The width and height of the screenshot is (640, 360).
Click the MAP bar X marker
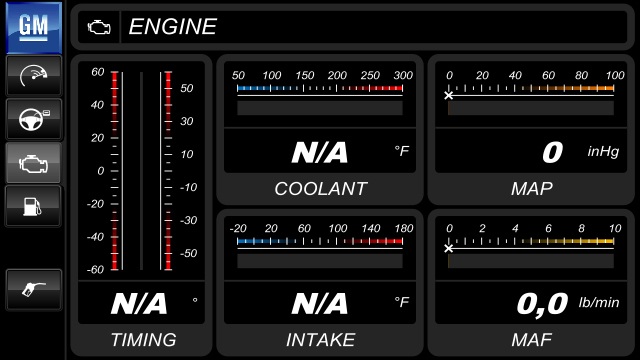click(x=449, y=96)
